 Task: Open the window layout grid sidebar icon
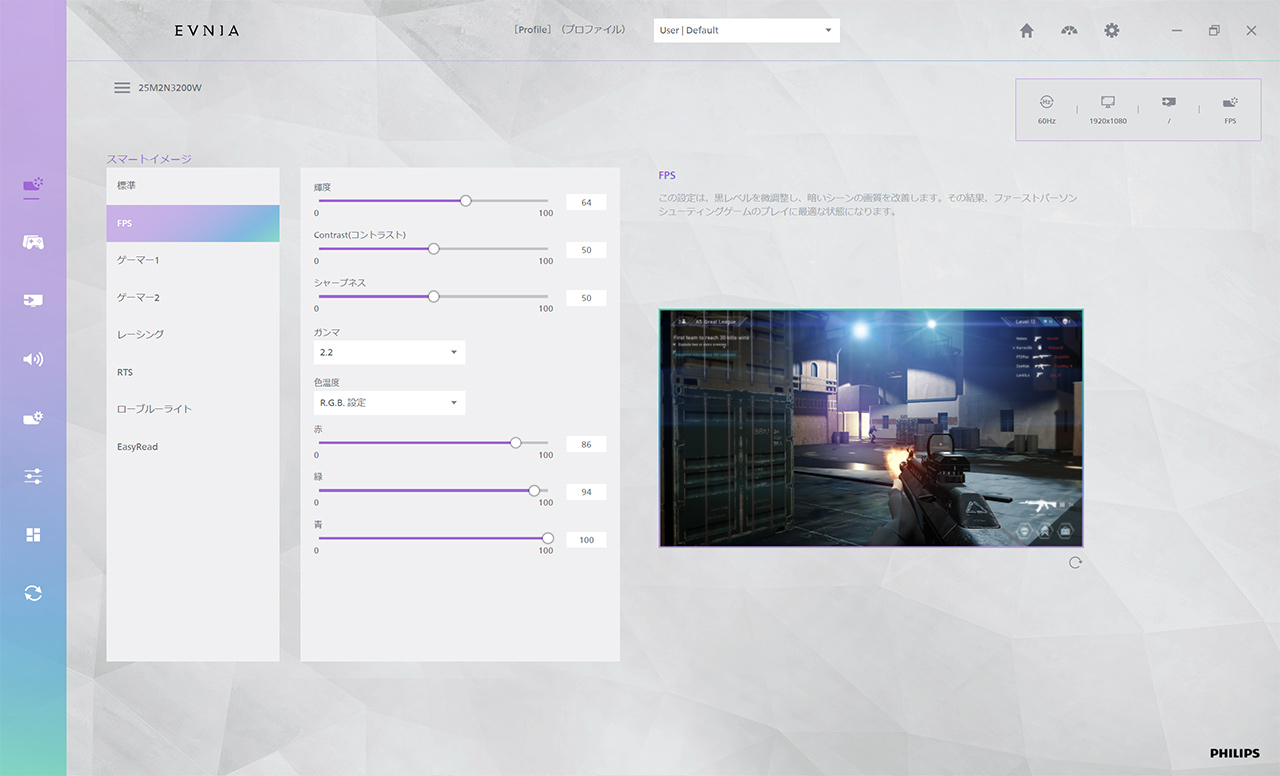(x=33, y=535)
